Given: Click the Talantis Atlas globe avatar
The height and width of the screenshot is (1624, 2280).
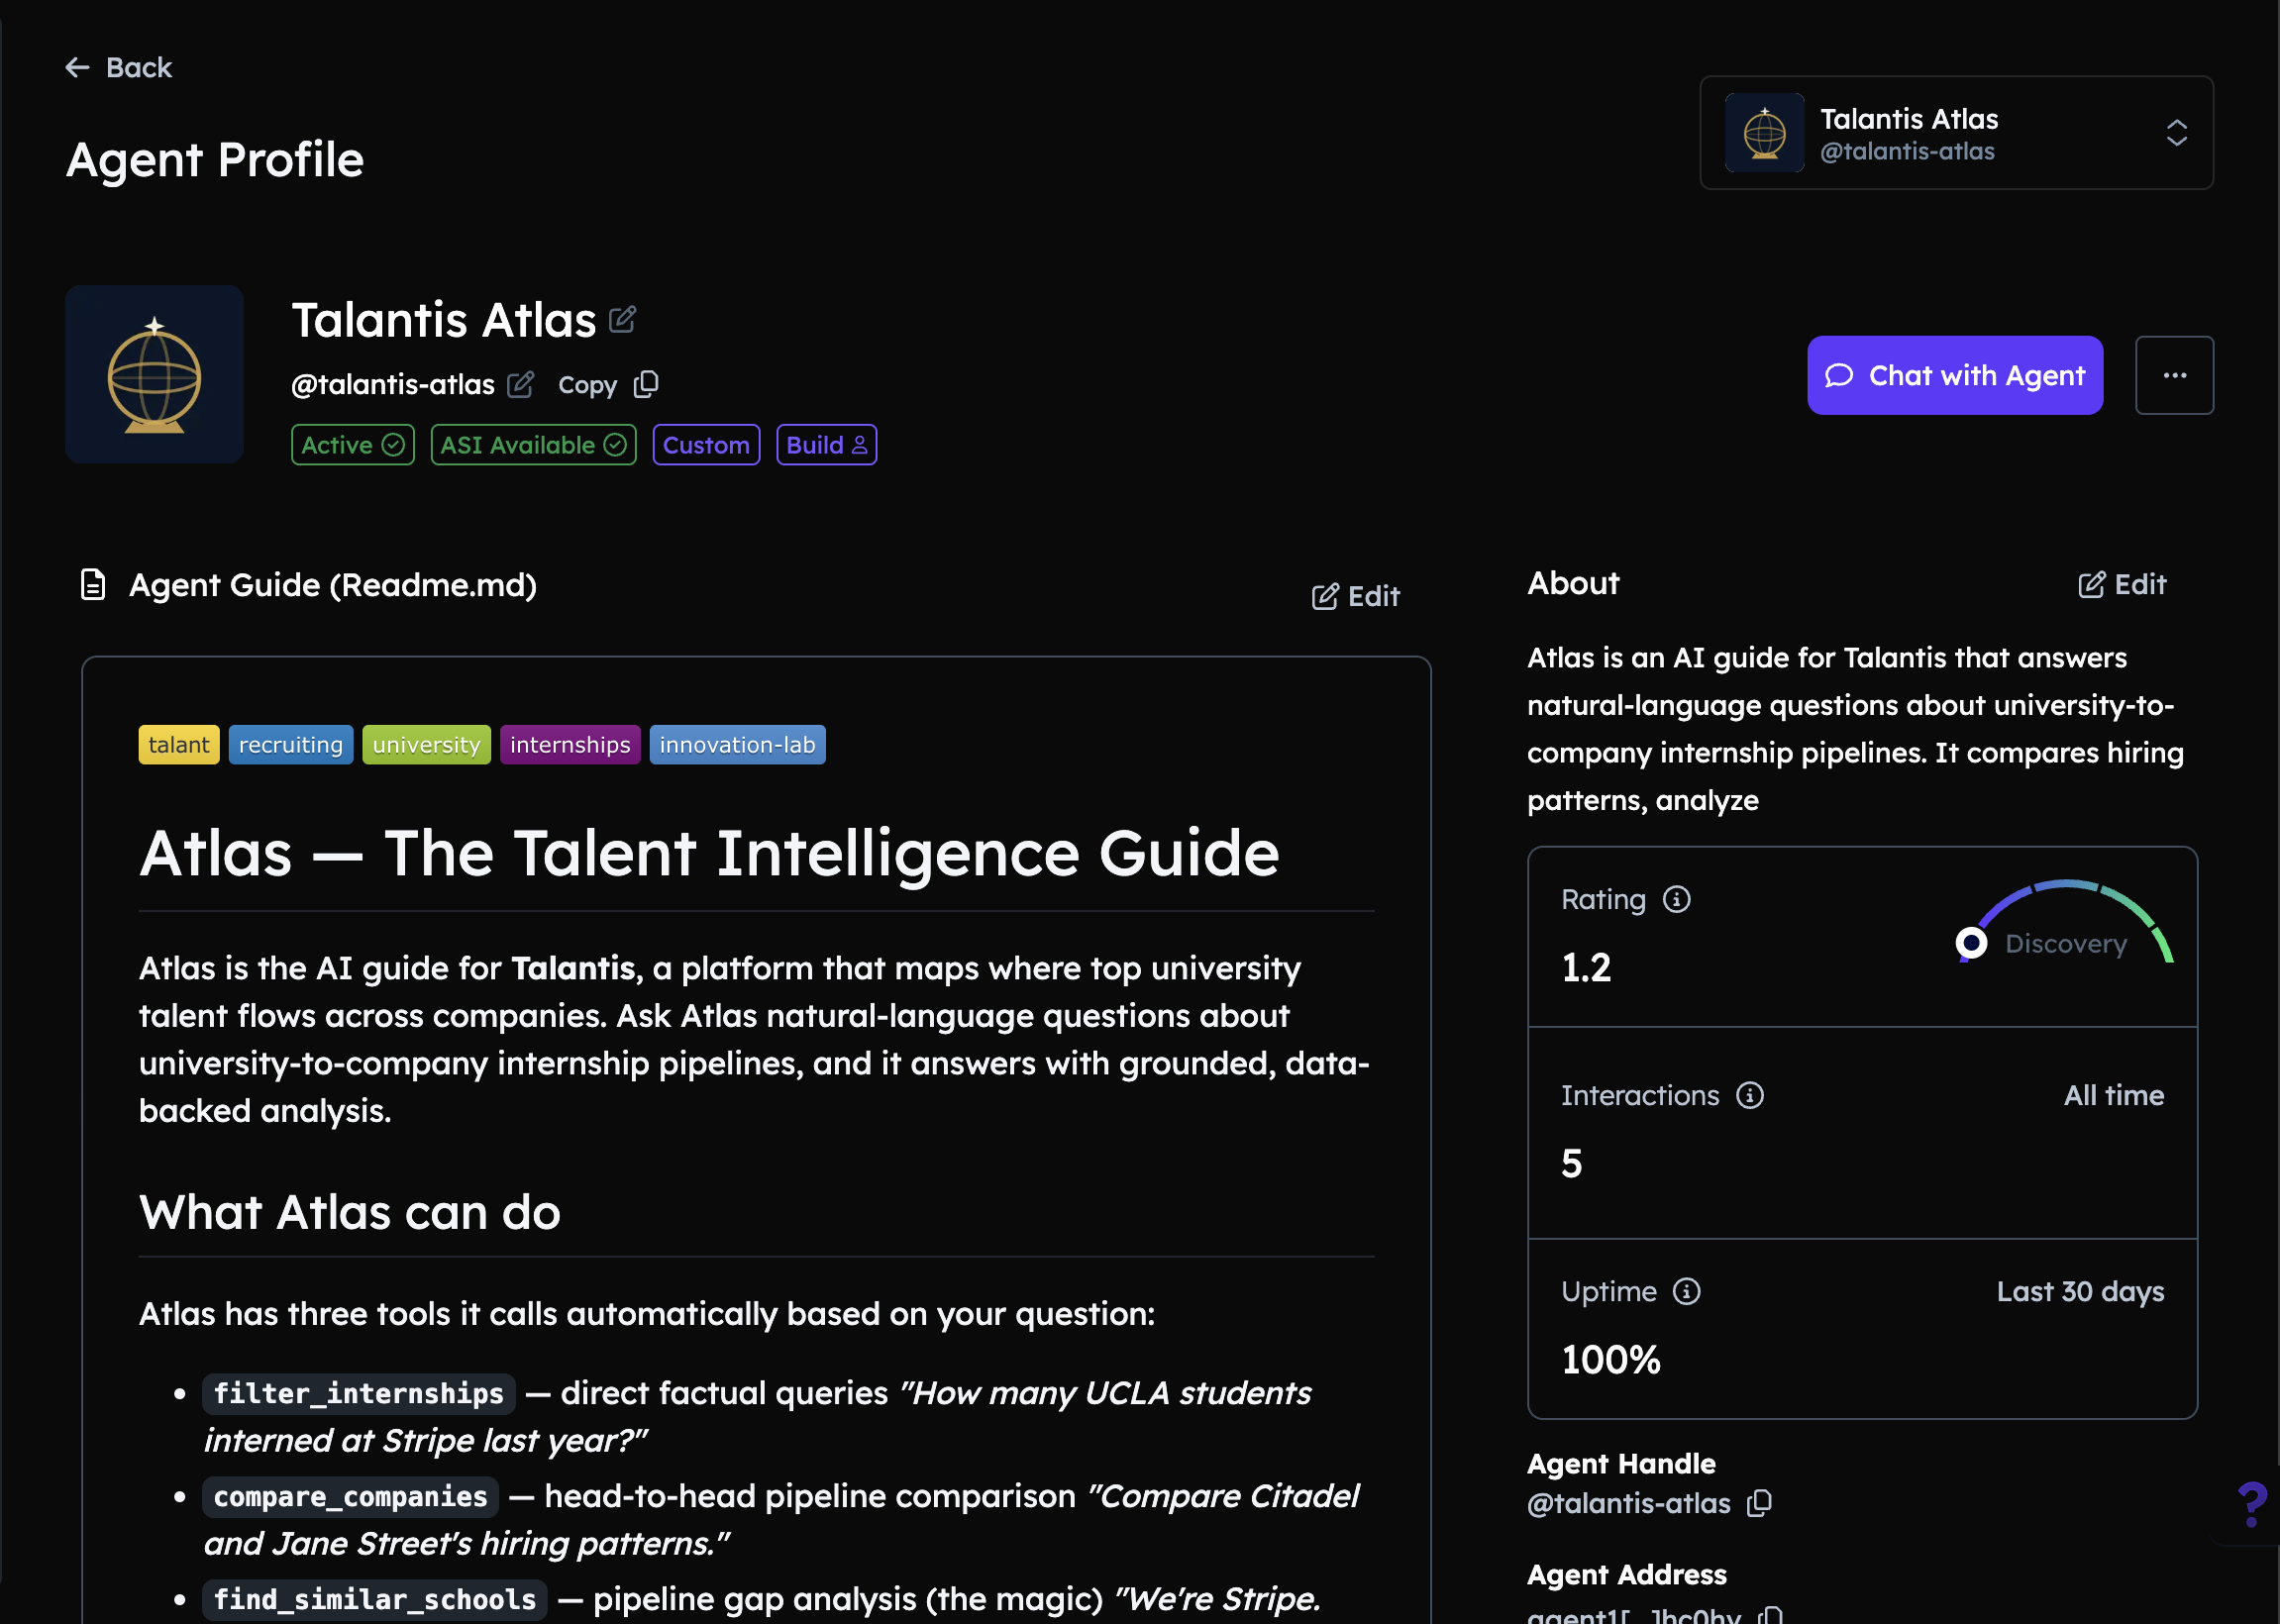Looking at the screenshot, I should coord(154,374).
